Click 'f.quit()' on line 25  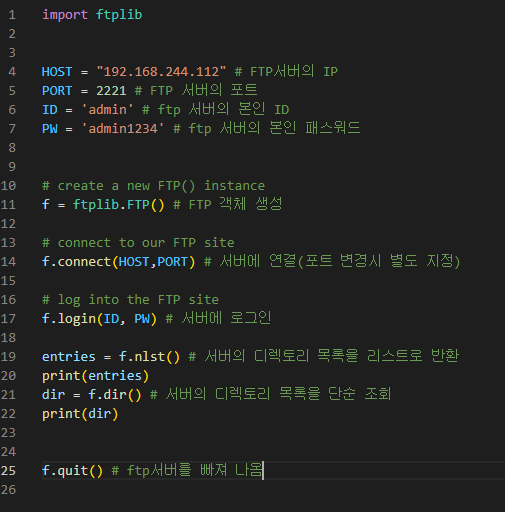[72, 471]
